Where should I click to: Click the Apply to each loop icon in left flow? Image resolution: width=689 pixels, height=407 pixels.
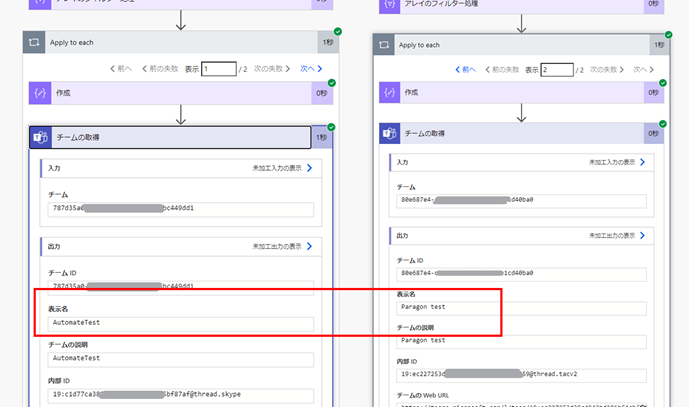click(x=34, y=42)
